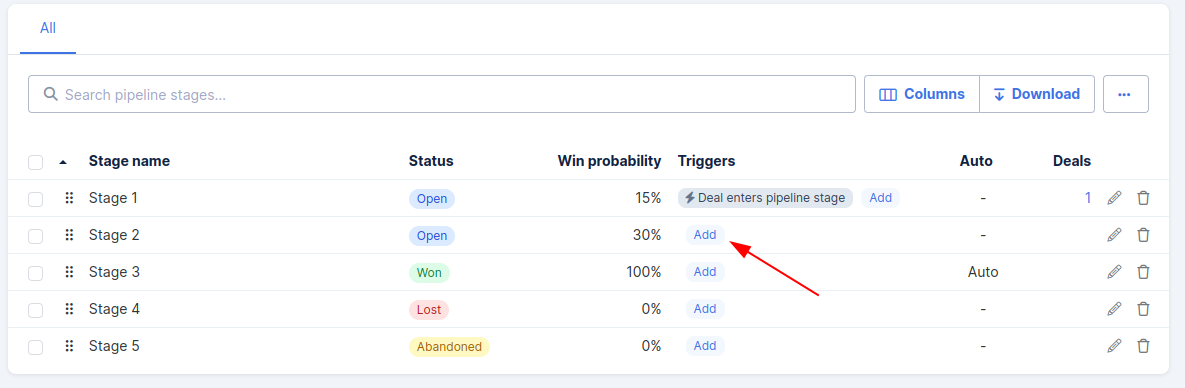
Task: Check the box for Stage 2
Action: coord(36,236)
